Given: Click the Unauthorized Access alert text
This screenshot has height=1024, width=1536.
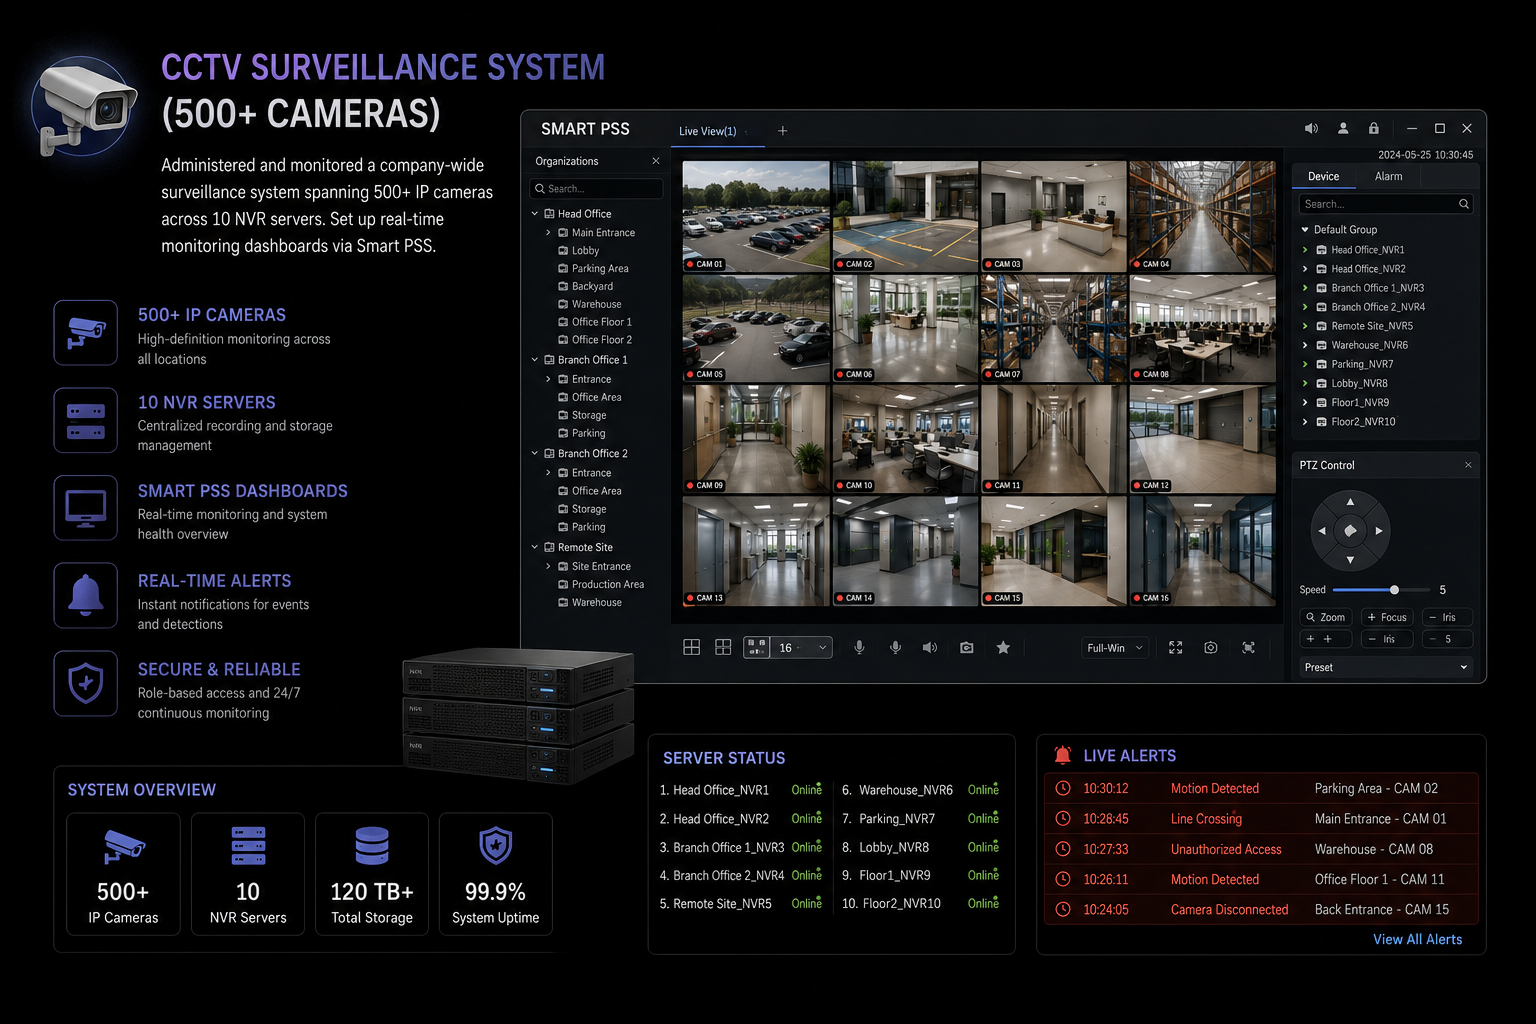Looking at the screenshot, I should click(1226, 849).
